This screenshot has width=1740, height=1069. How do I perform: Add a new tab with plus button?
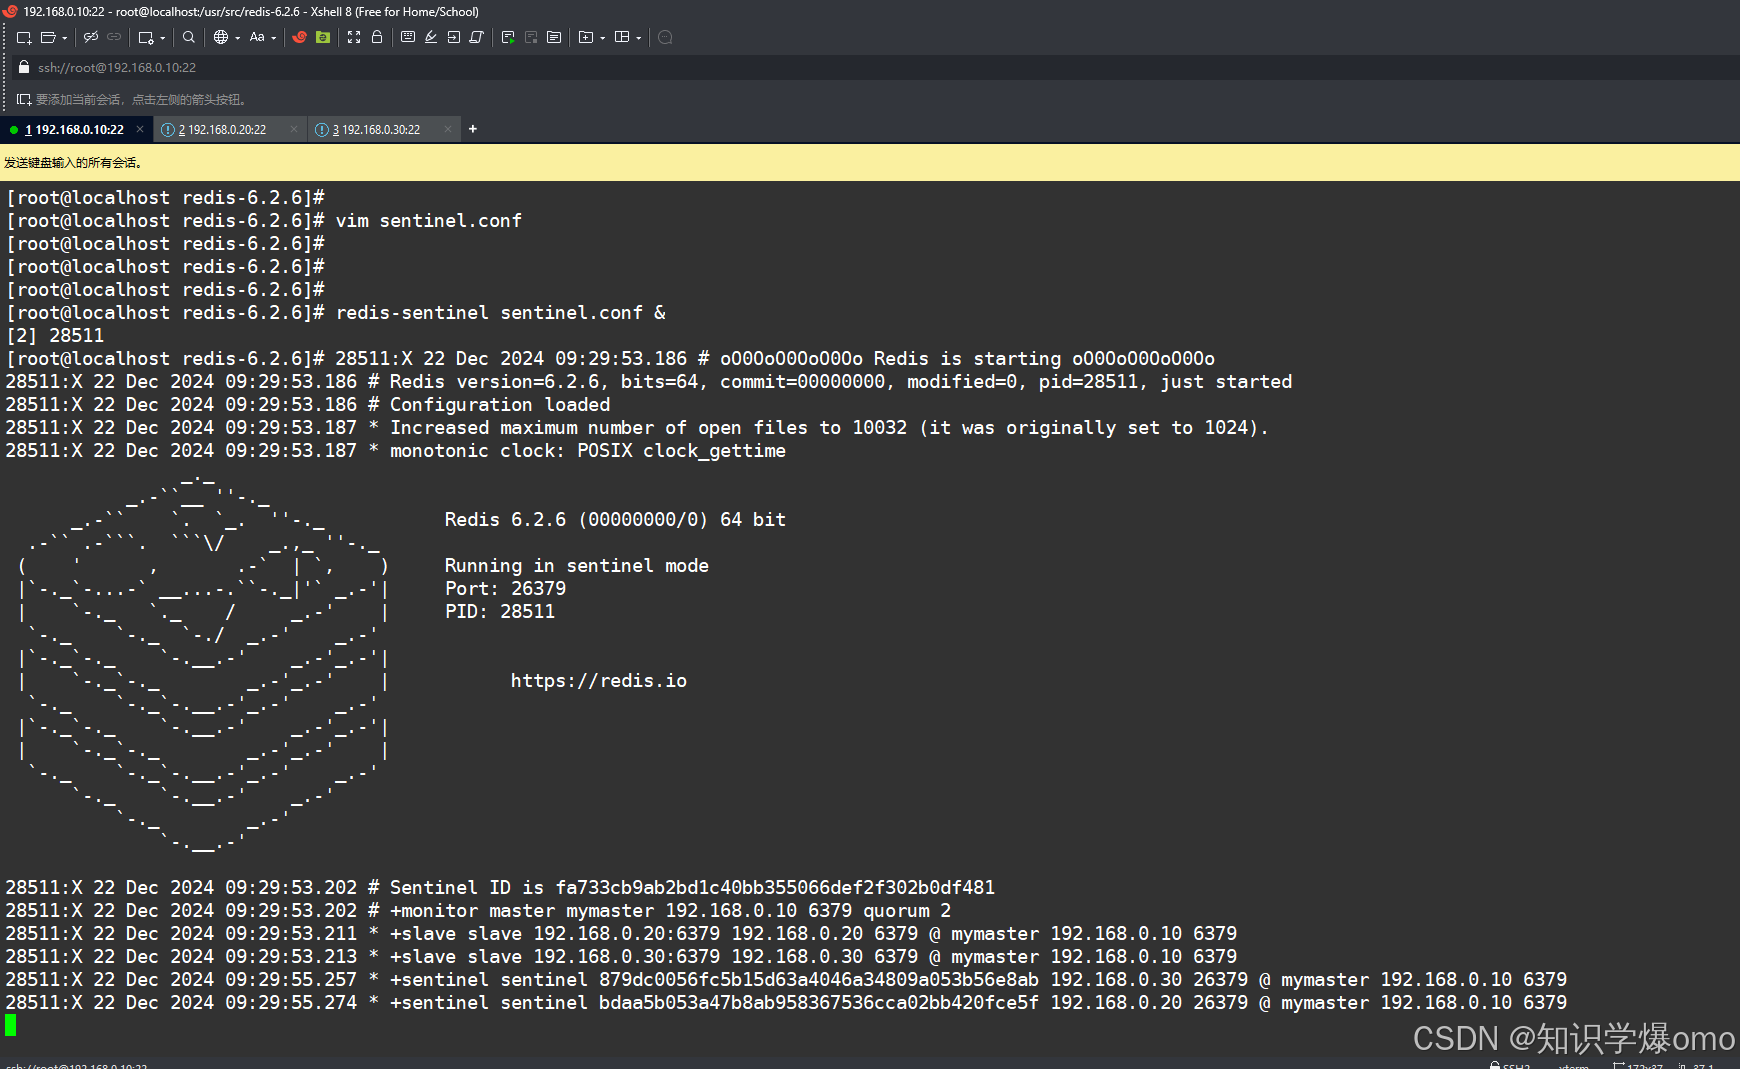coord(473,129)
